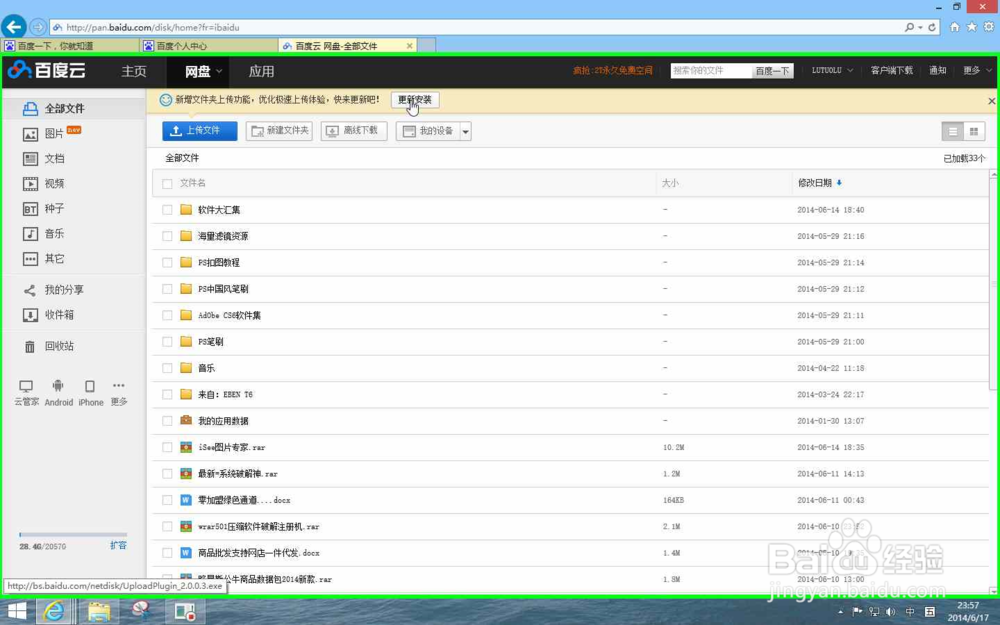Image resolution: width=1000 pixels, height=625 pixels.
Task: Click 通知 in top bar
Action: [938, 70]
